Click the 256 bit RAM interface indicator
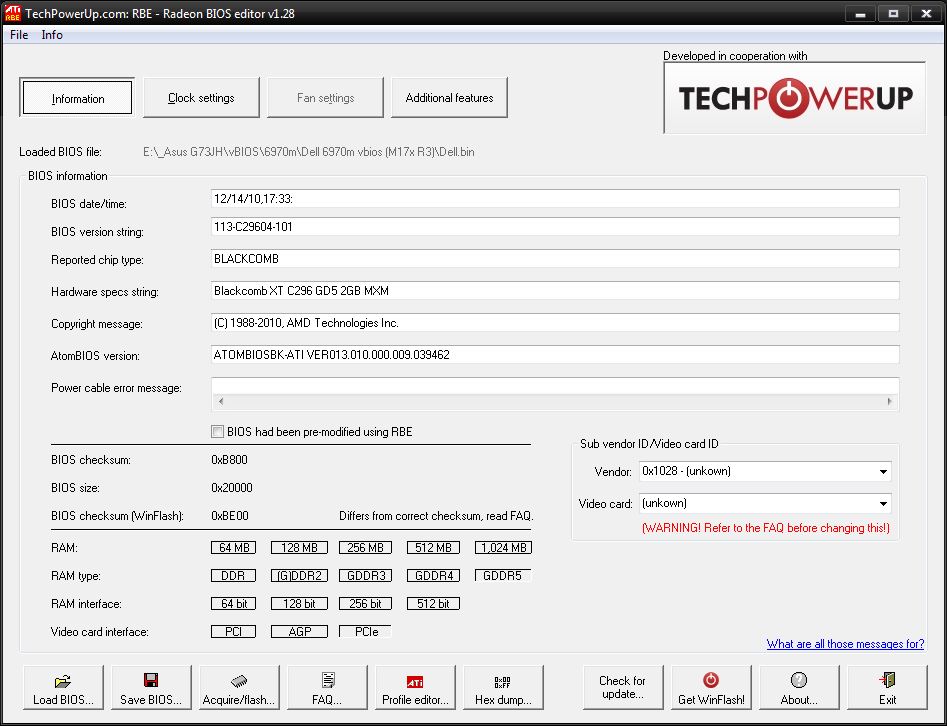Screen dimensions: 947x726 click(x=365, y=603)
